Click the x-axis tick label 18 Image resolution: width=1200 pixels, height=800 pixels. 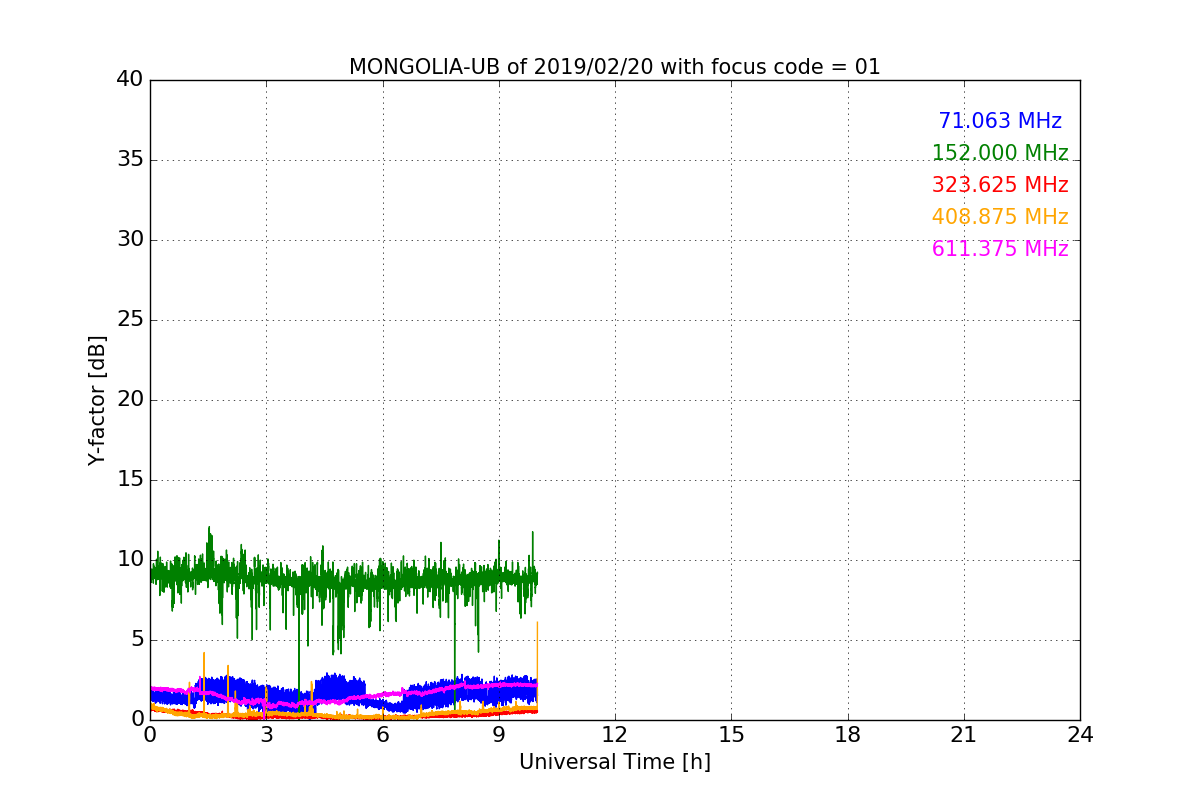pos(848,734)
